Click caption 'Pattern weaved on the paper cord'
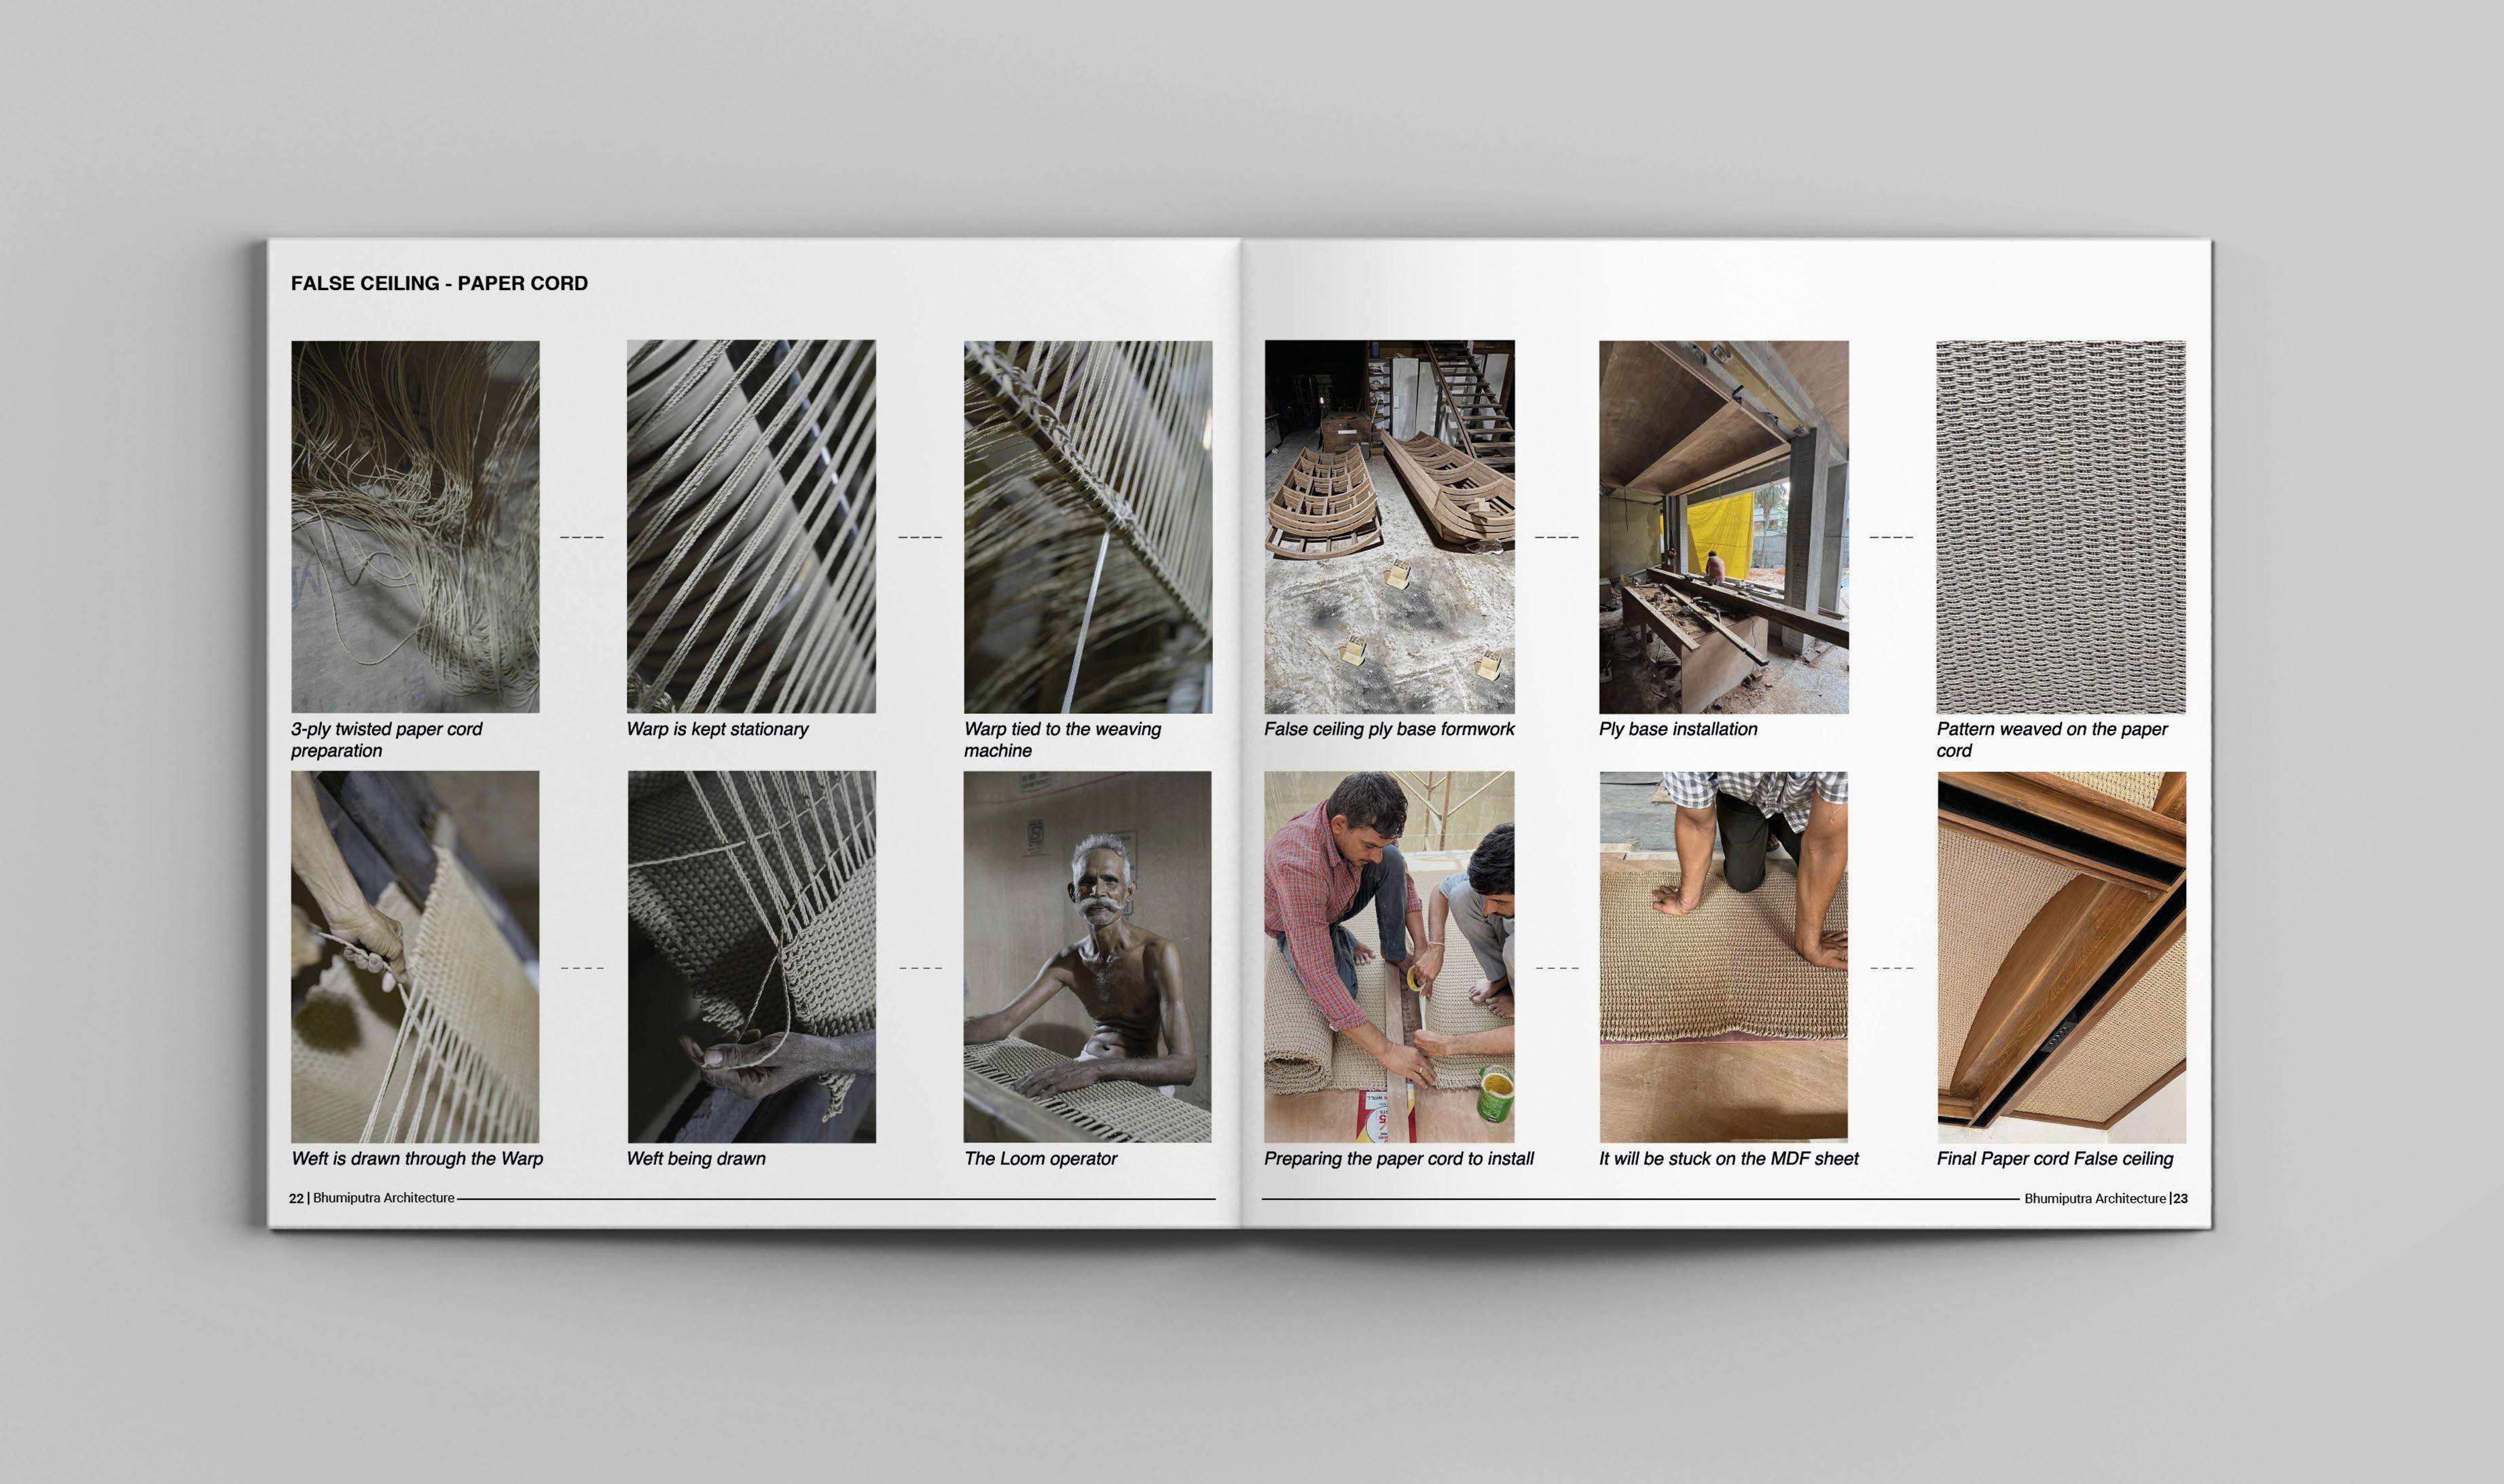The image size is (2504, 1484). 2051,739
